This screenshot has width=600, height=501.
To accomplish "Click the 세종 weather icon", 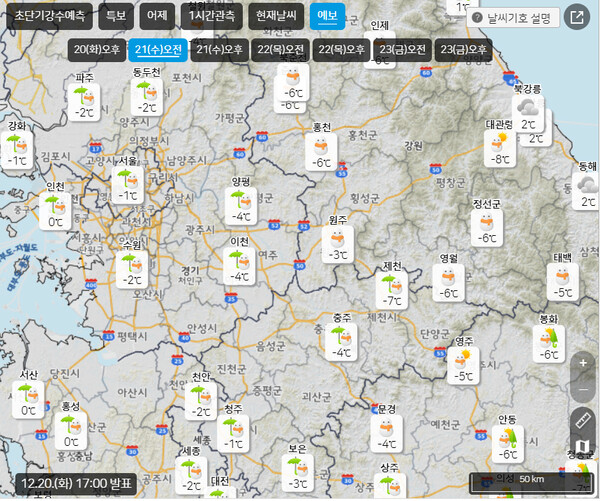I will (x=191, y=476).
